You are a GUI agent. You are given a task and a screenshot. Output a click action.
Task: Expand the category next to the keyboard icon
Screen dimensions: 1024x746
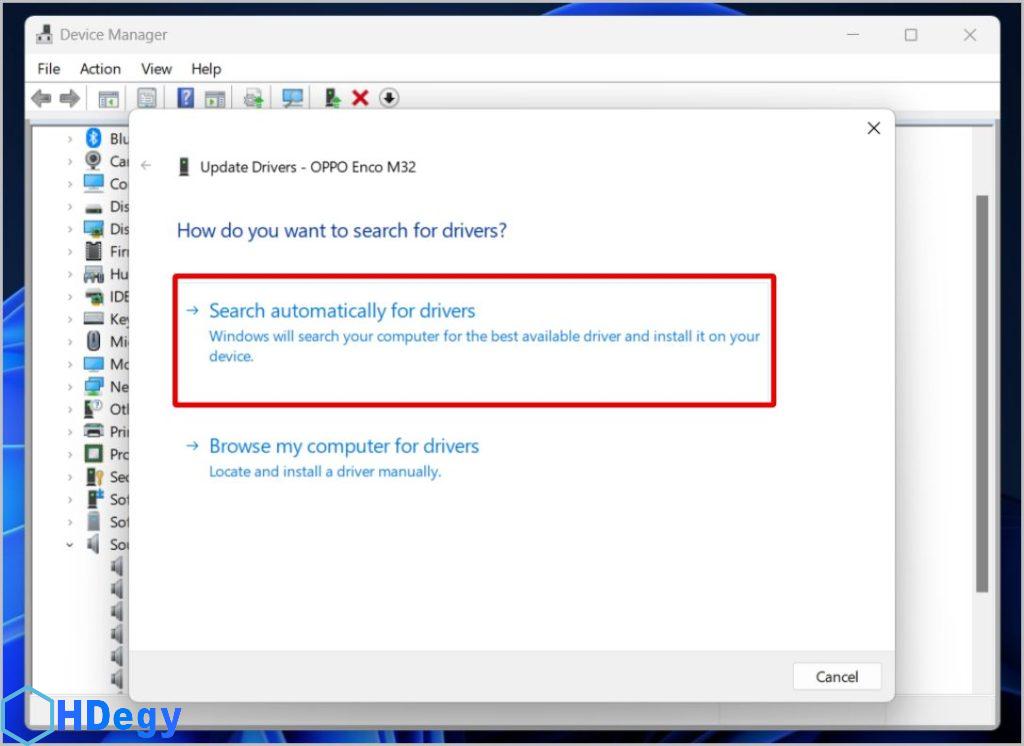[70, 319]
